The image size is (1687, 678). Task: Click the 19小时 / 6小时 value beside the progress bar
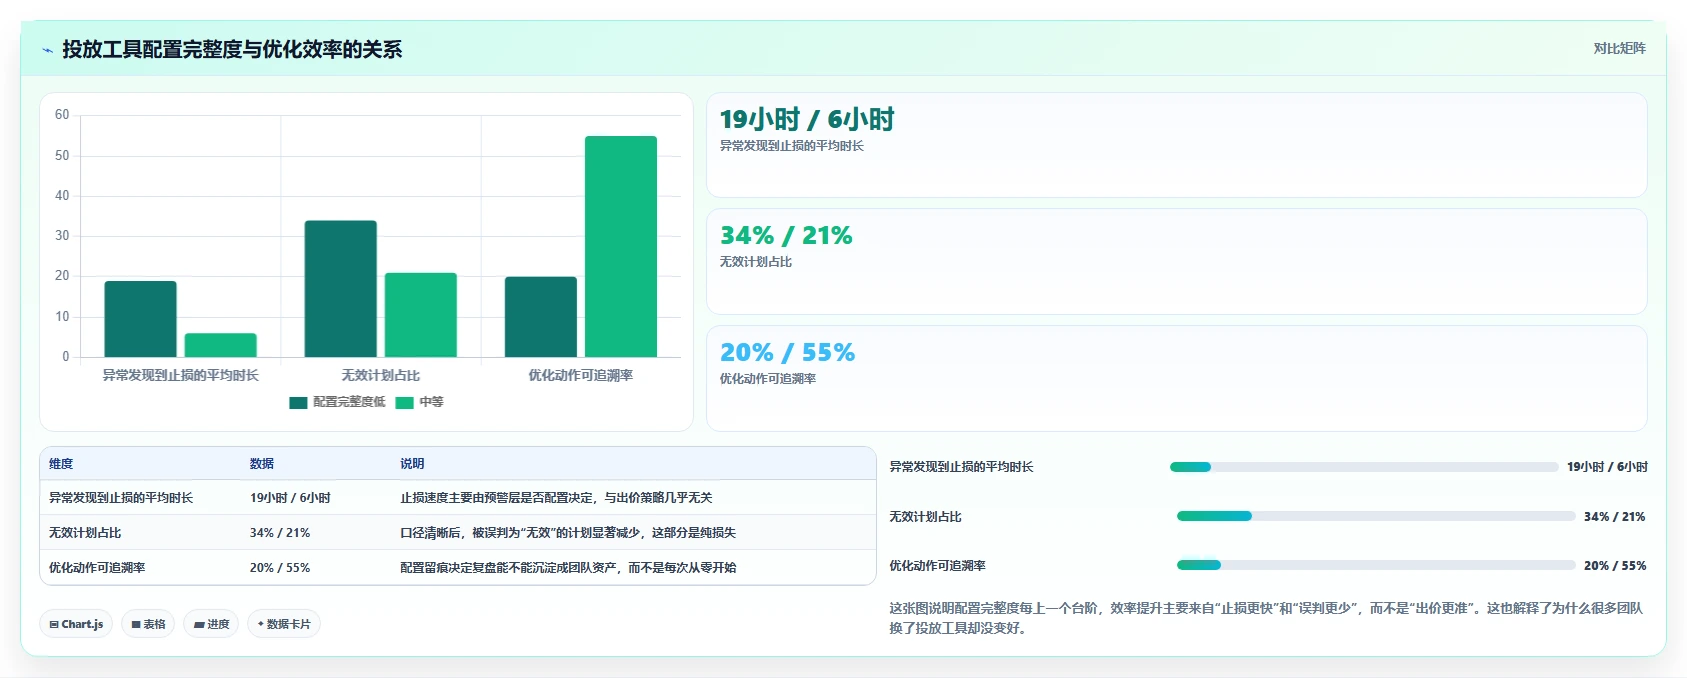click(1607, 467)
